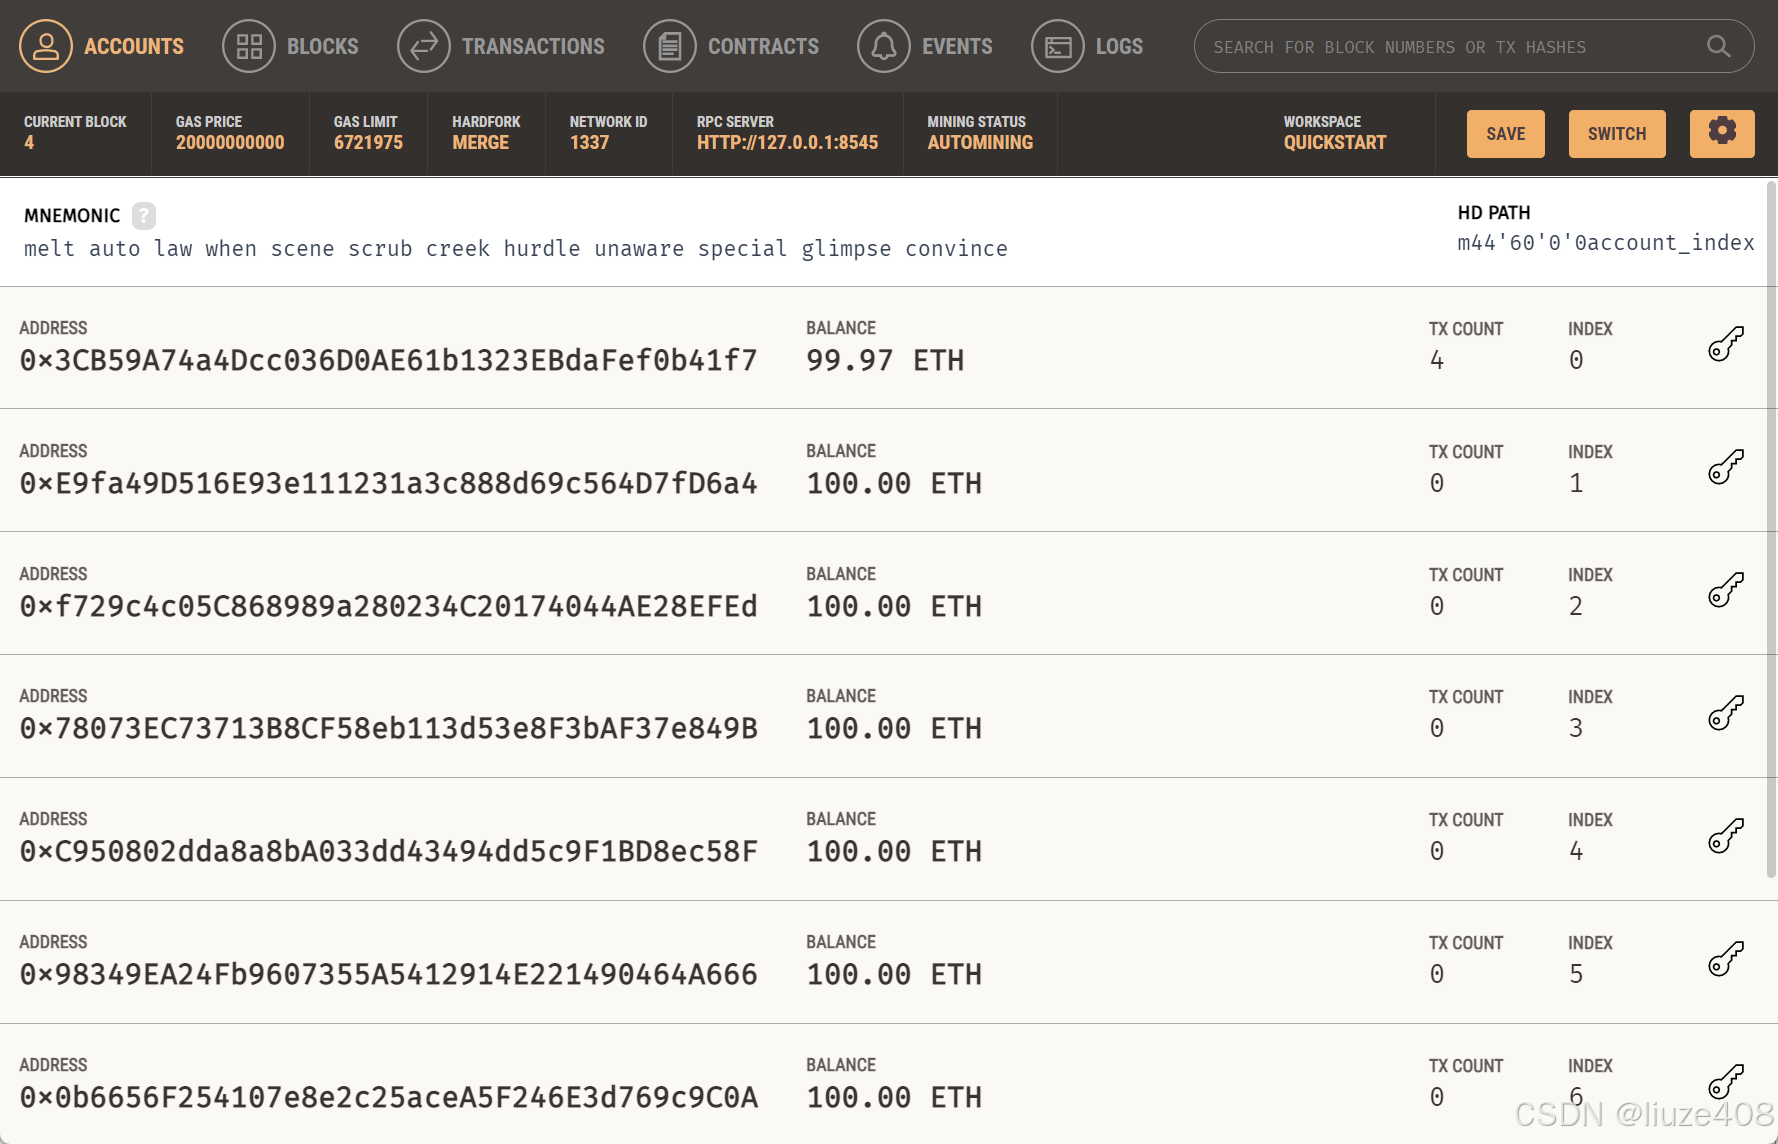
Task: Click the Events bell icon
Action: 884,46
